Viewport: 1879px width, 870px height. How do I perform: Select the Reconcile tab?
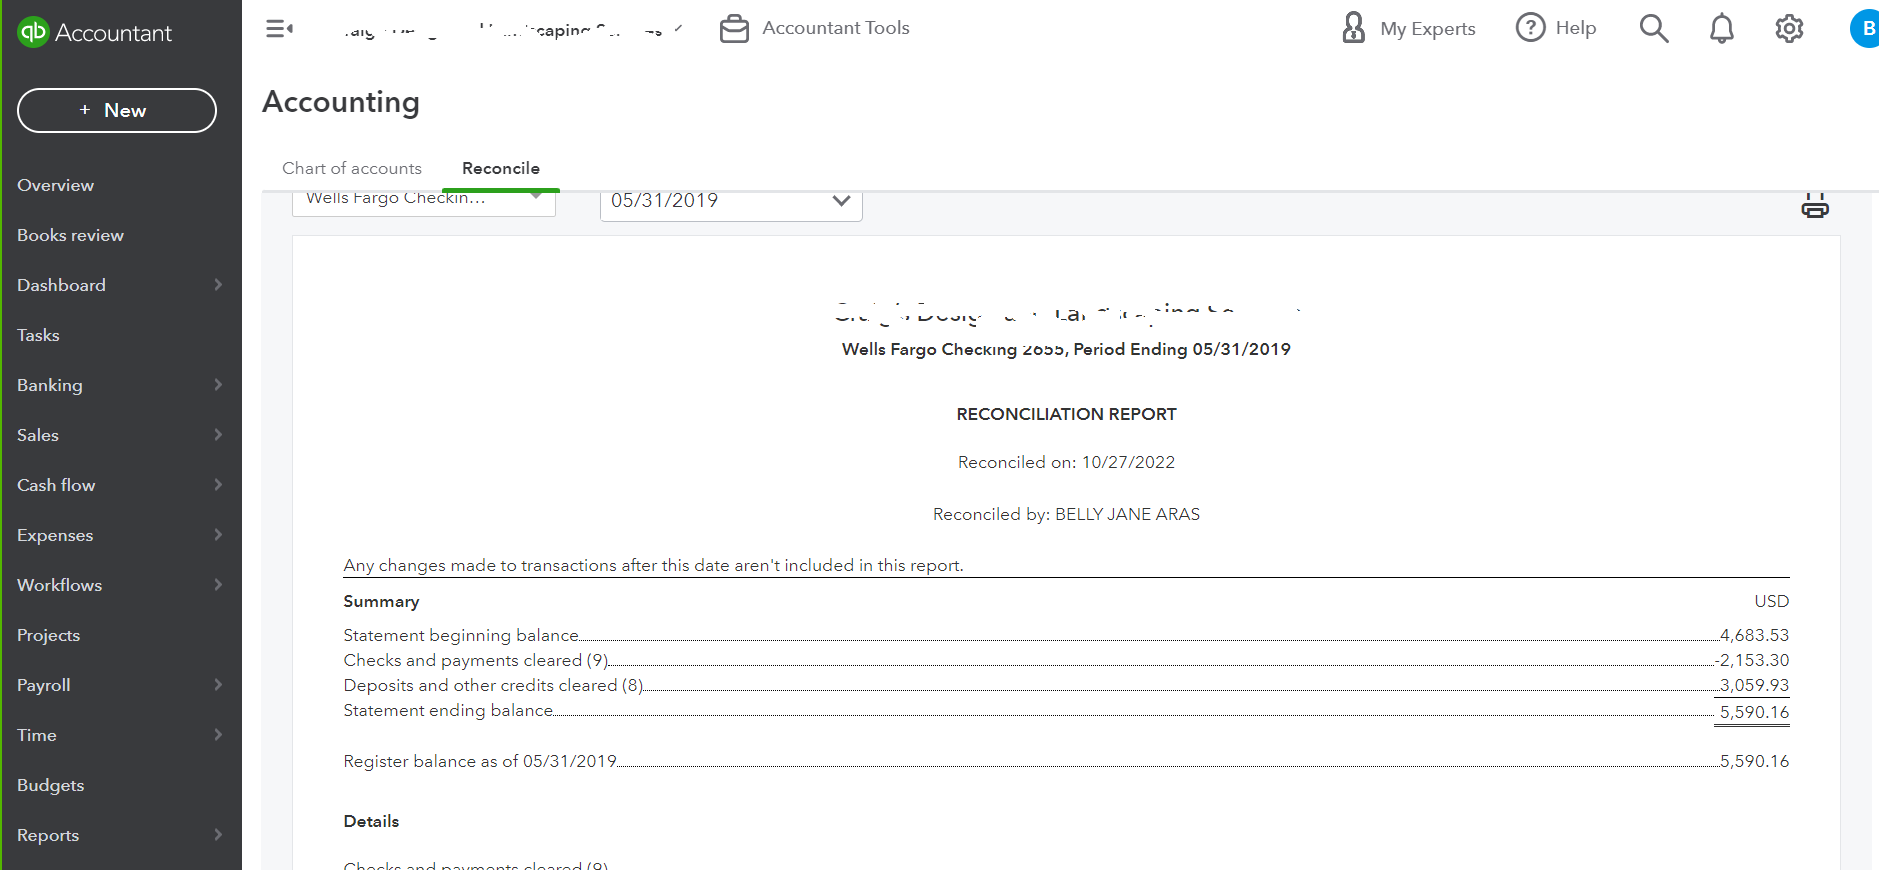(501, 168)
